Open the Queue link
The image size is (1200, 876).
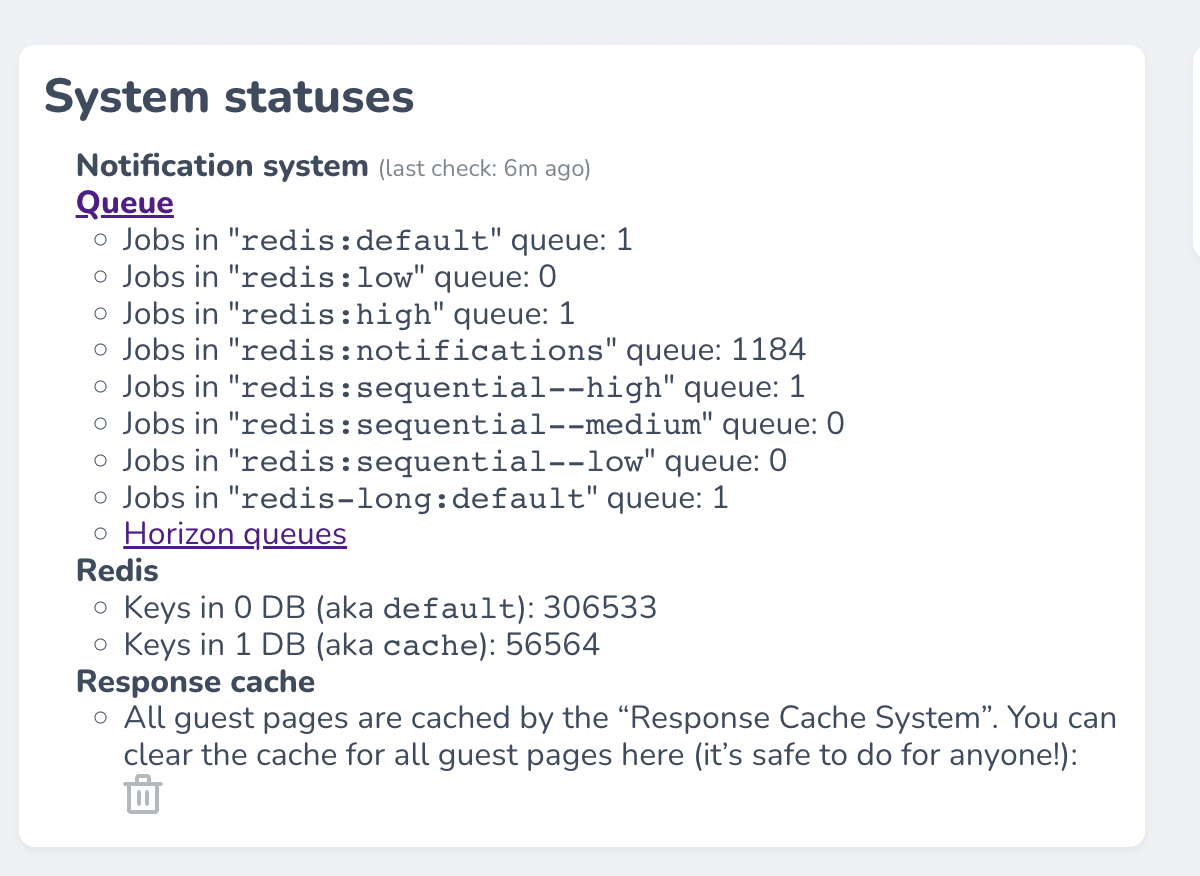pyautogui.click(x=125, y=204)
